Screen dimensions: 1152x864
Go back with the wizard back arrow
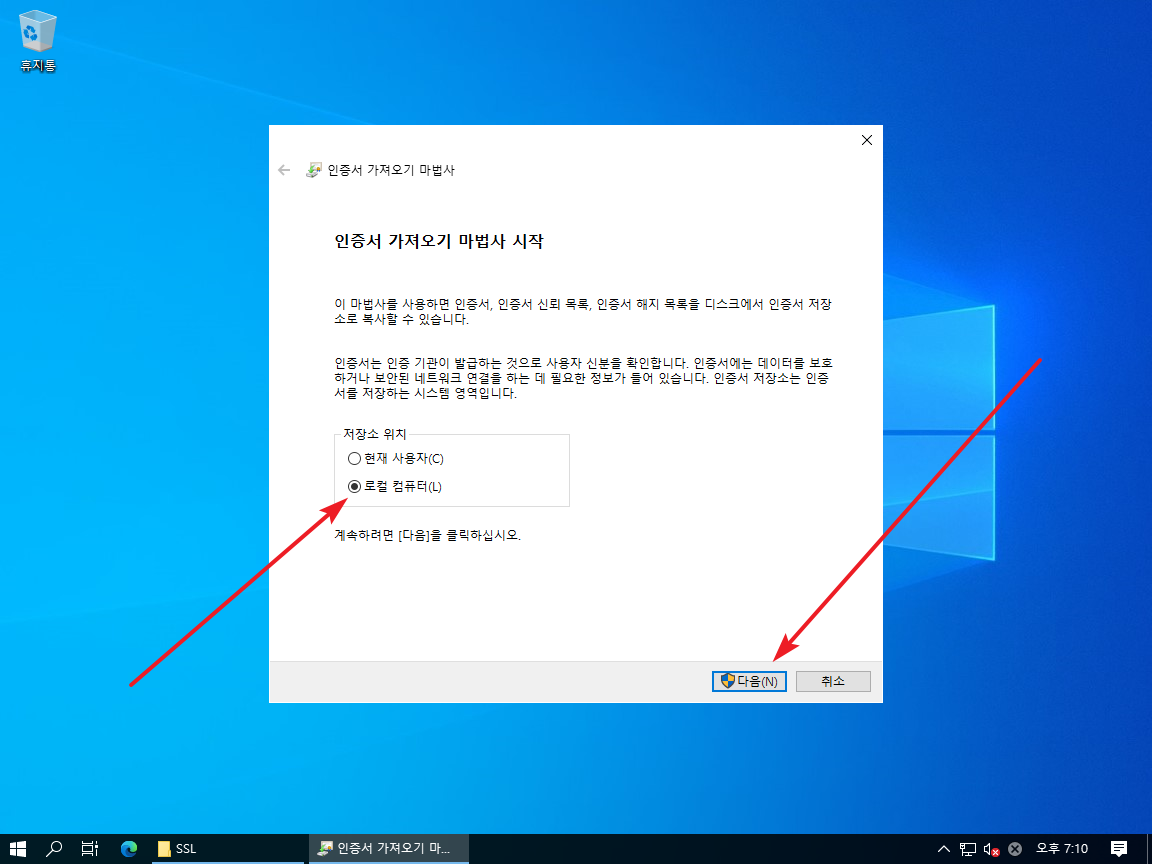tap(284, 170)
